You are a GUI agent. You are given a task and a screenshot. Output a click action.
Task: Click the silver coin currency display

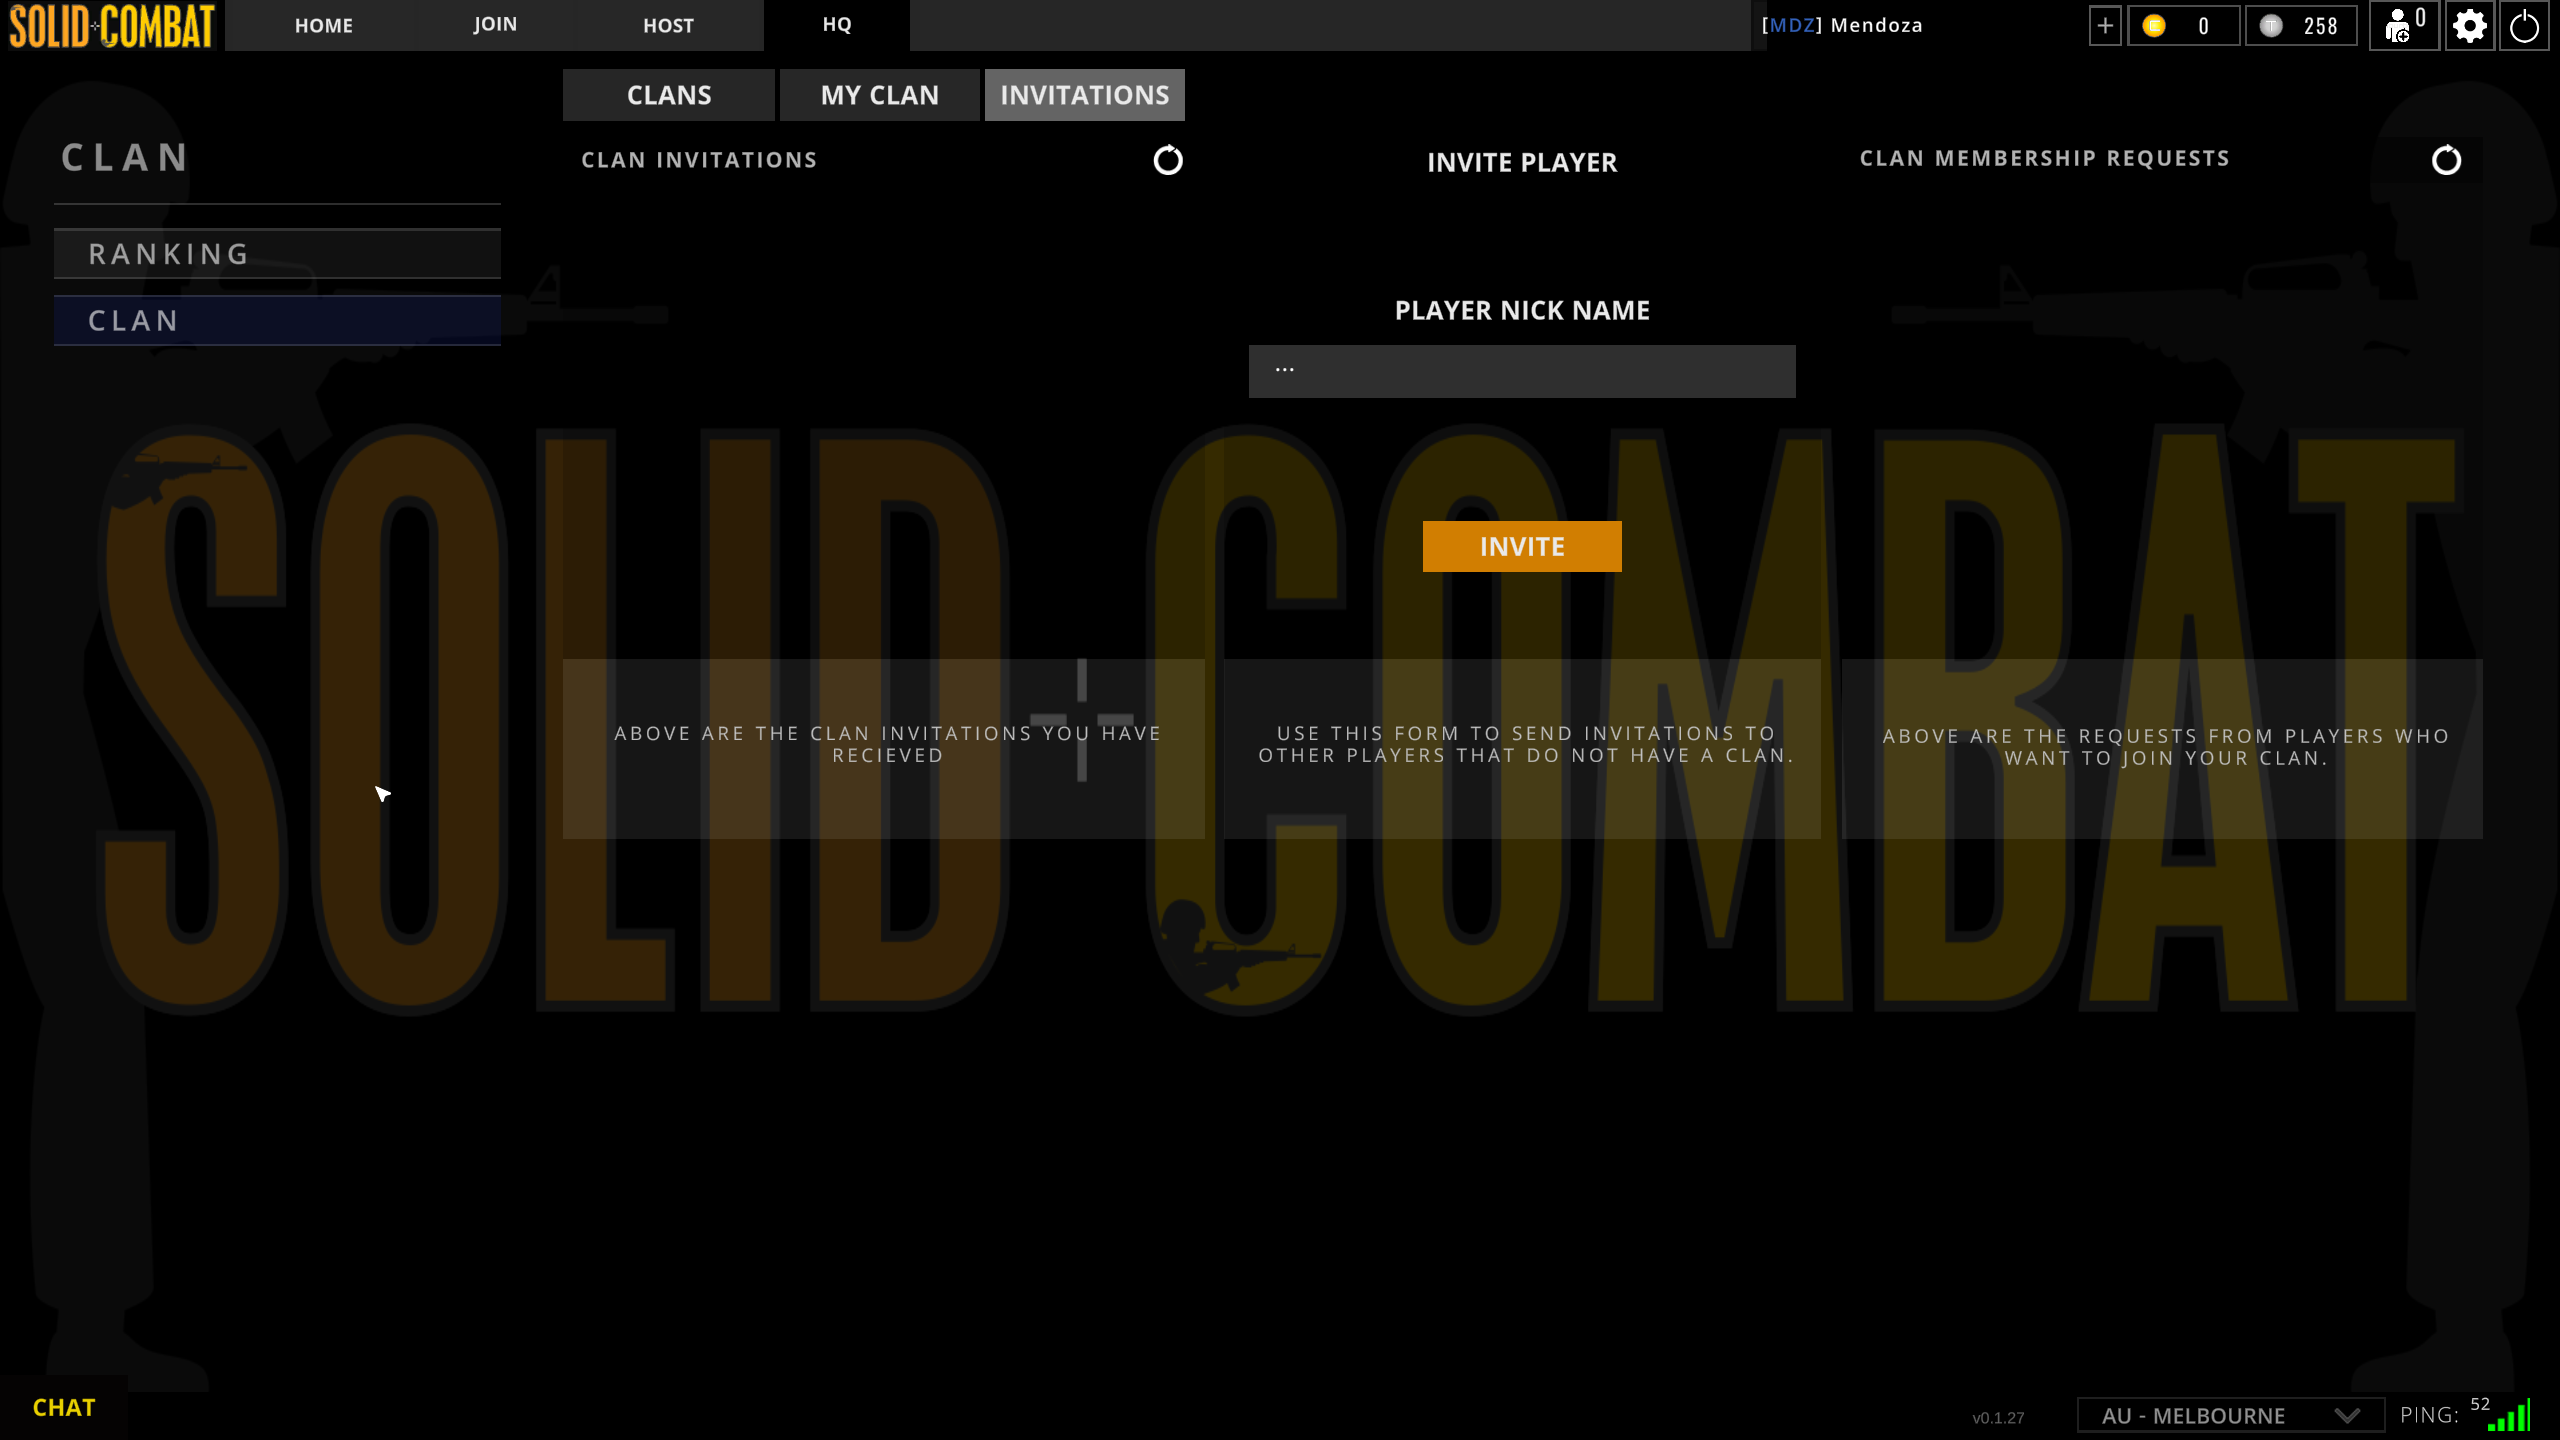2298,25
